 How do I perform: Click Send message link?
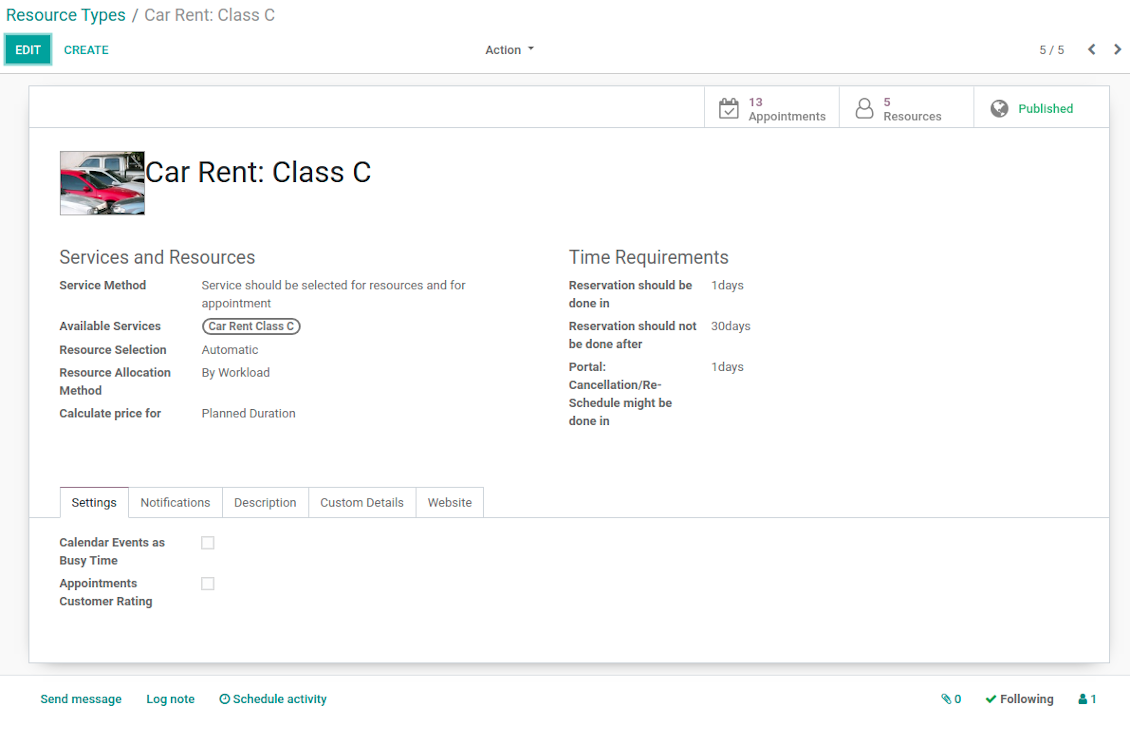click(81, 699)
